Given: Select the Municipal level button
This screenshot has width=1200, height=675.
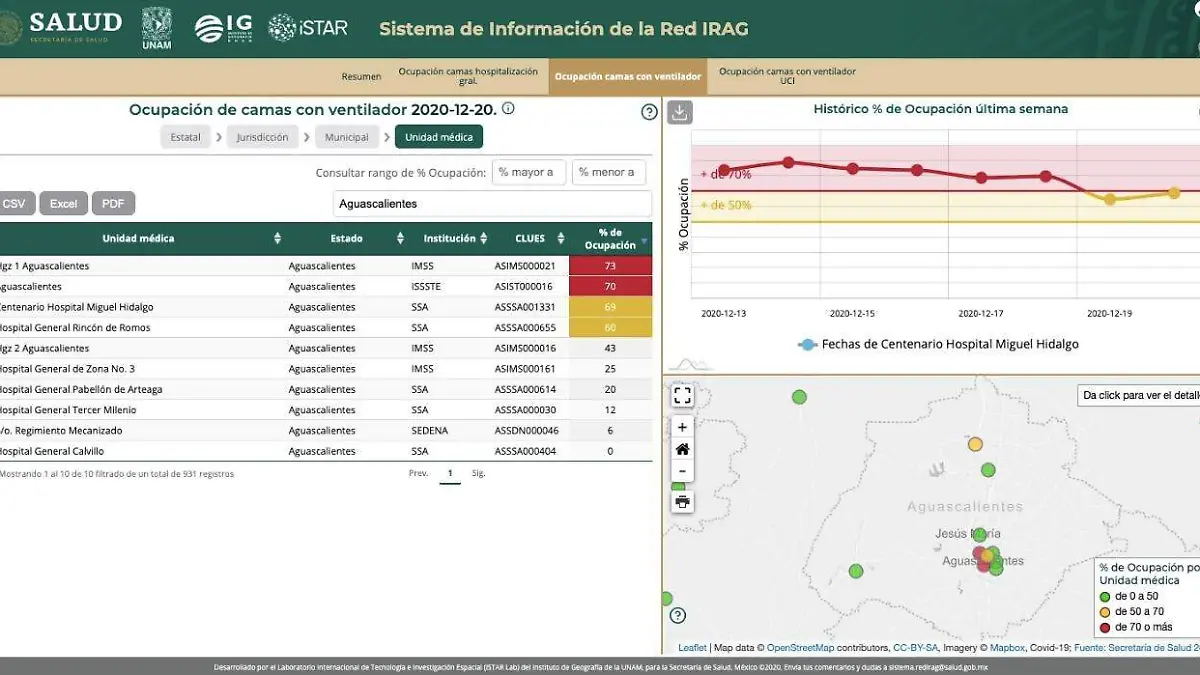Looking at the screenshot, I should 346,137.
